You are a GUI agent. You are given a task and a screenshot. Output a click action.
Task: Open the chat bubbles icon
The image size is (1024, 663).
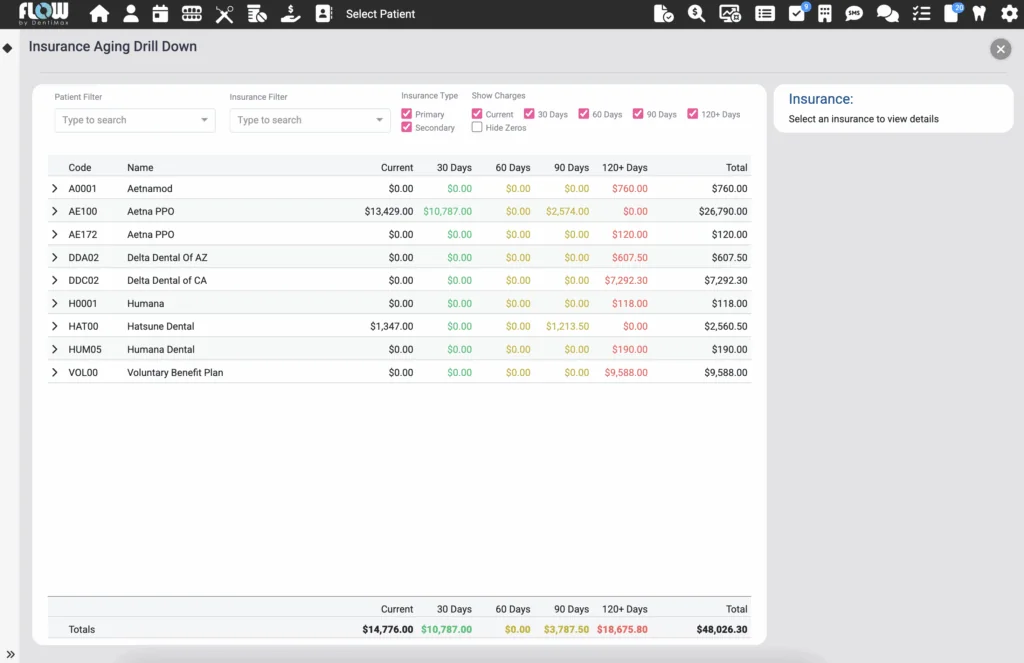pos(887,14)
